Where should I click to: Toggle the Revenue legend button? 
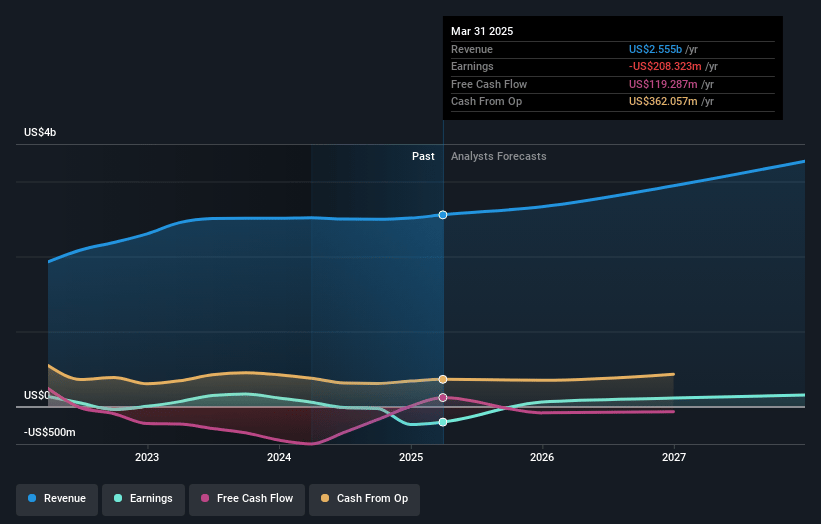coord(57,499)
